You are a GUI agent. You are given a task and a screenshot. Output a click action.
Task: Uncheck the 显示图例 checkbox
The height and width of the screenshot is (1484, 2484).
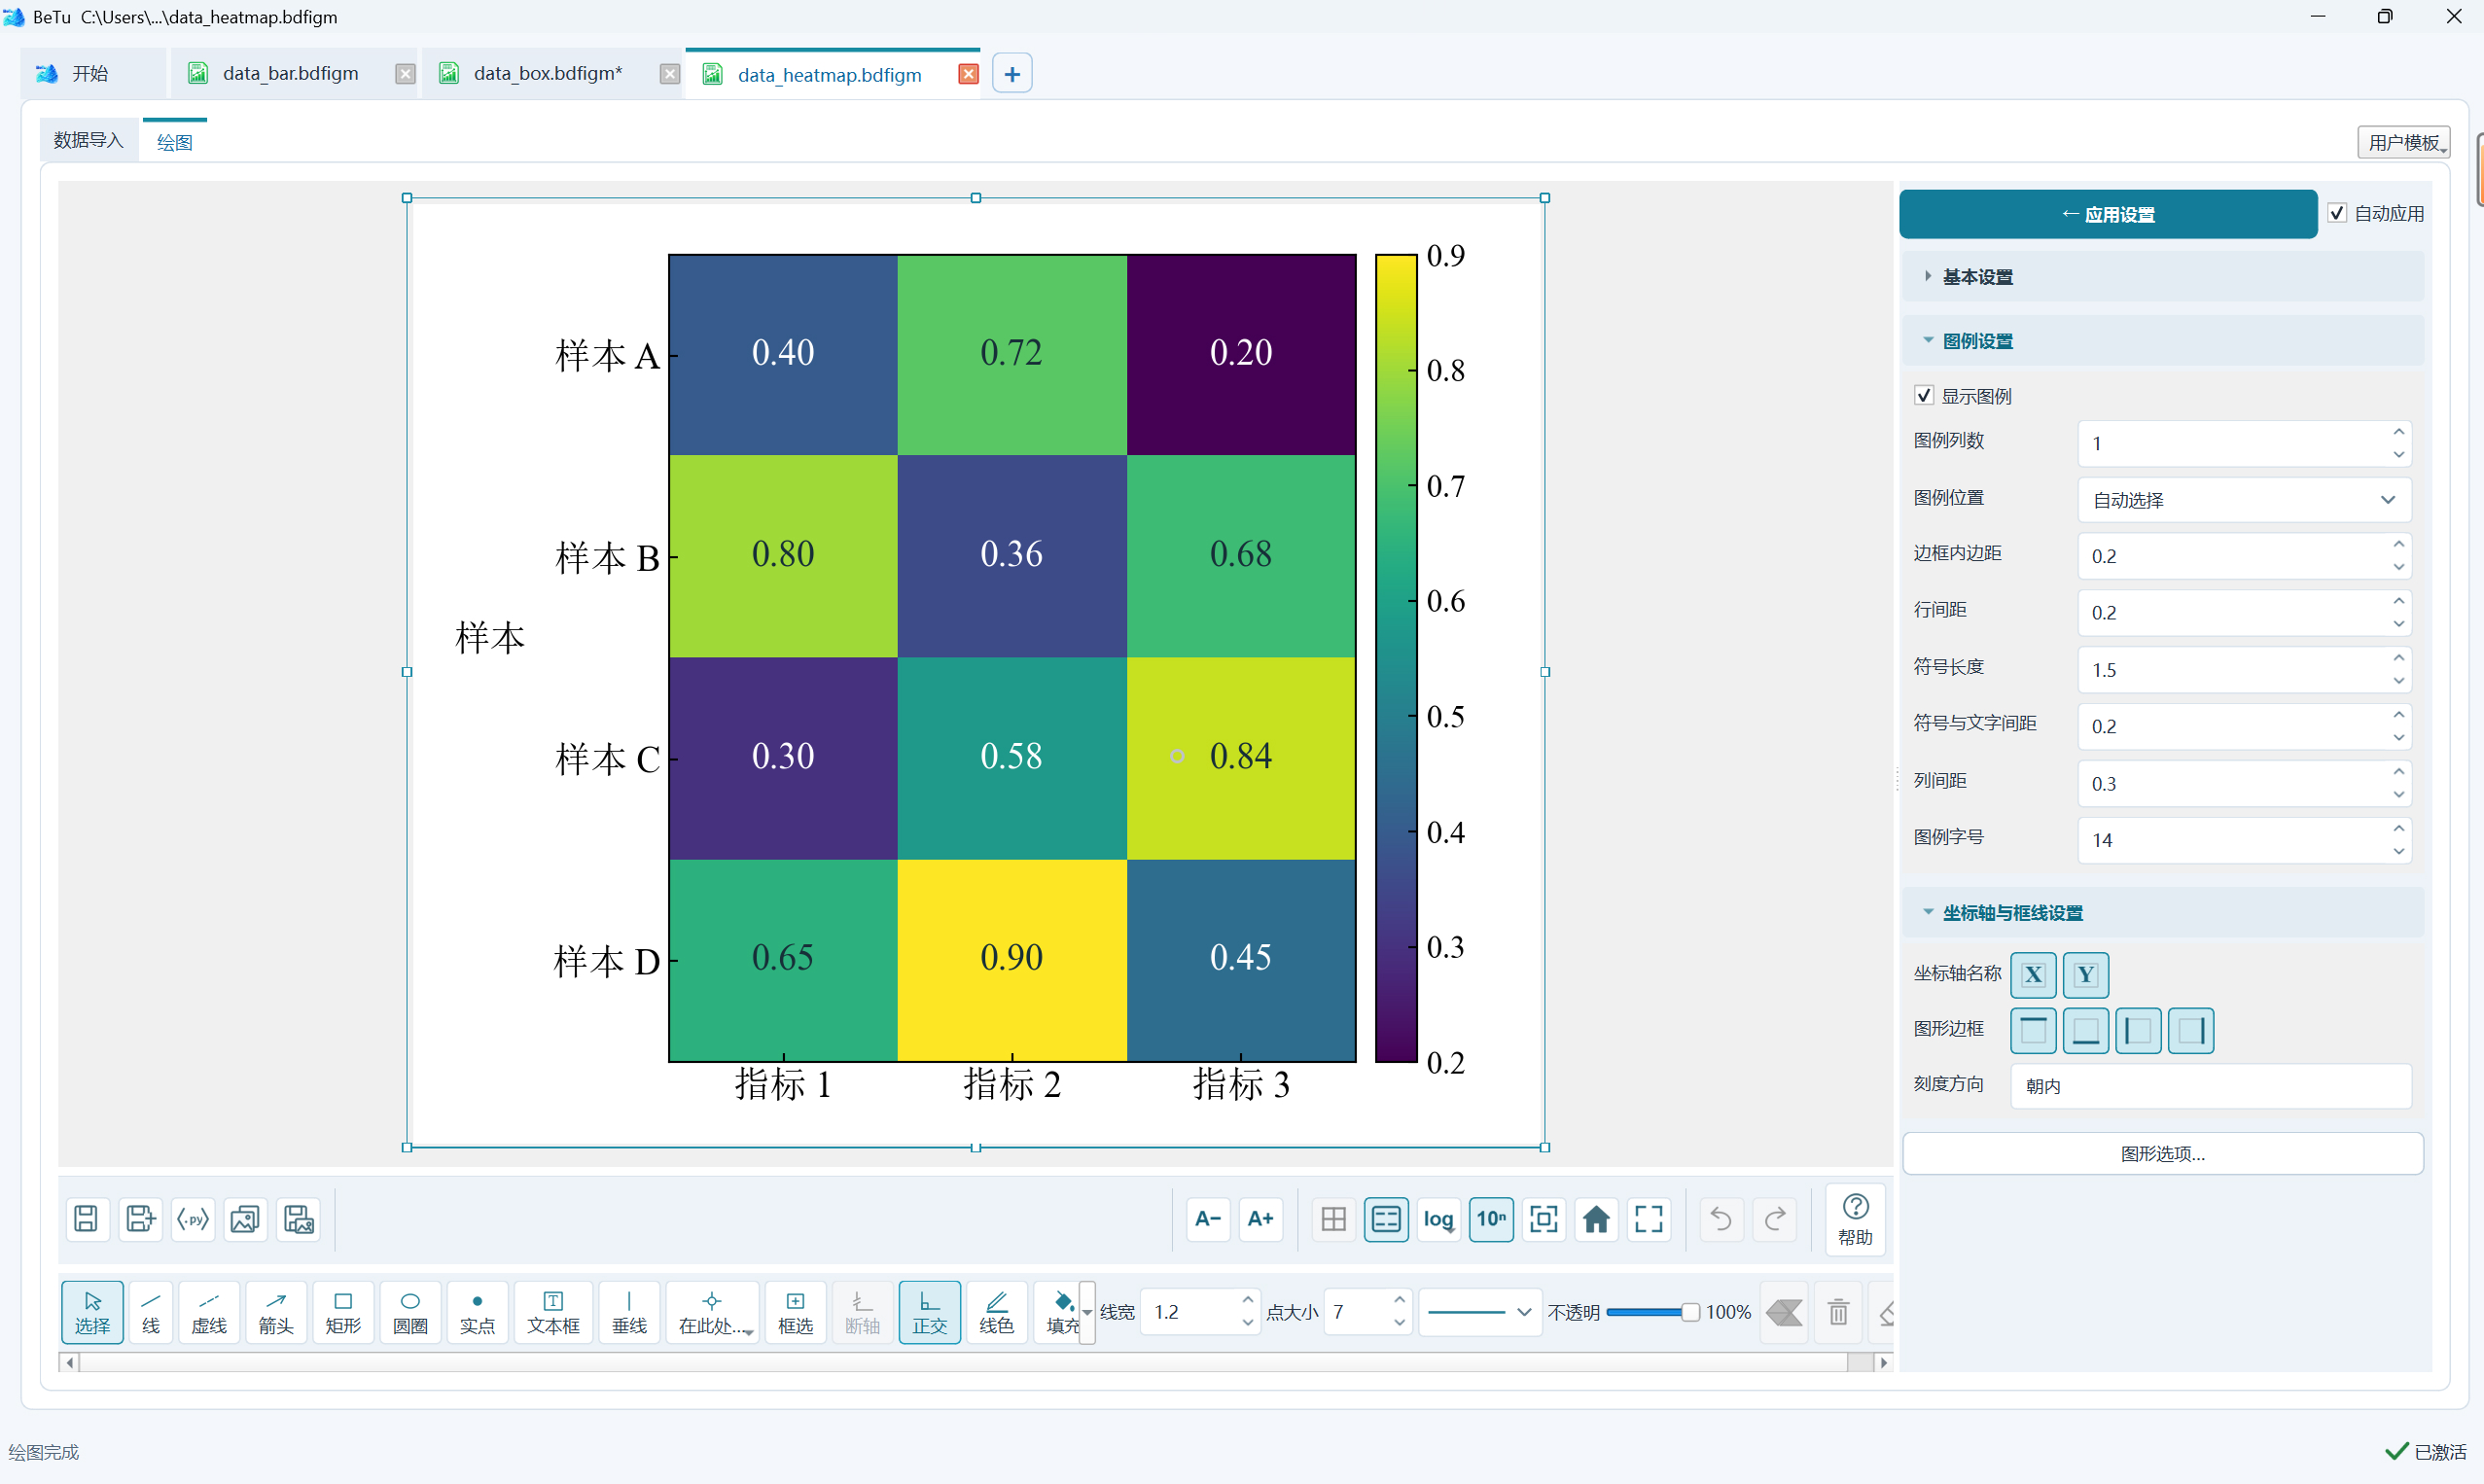[1924, 395]
